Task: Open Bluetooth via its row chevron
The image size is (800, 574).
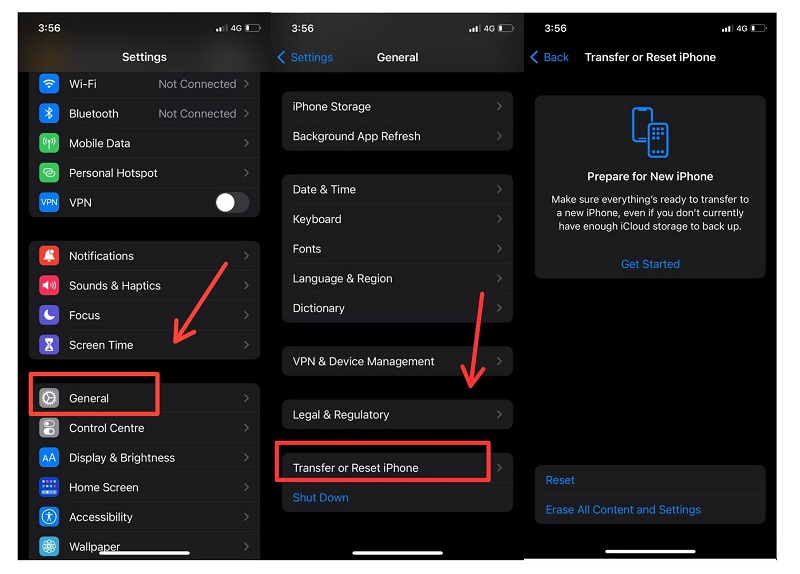Action: pyautogui.click(x=246, y=113)
